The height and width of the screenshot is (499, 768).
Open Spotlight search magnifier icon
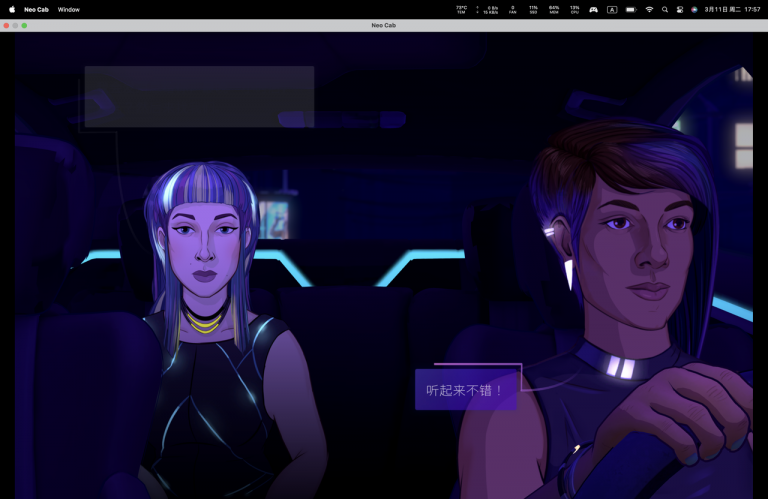coord(665,10)
